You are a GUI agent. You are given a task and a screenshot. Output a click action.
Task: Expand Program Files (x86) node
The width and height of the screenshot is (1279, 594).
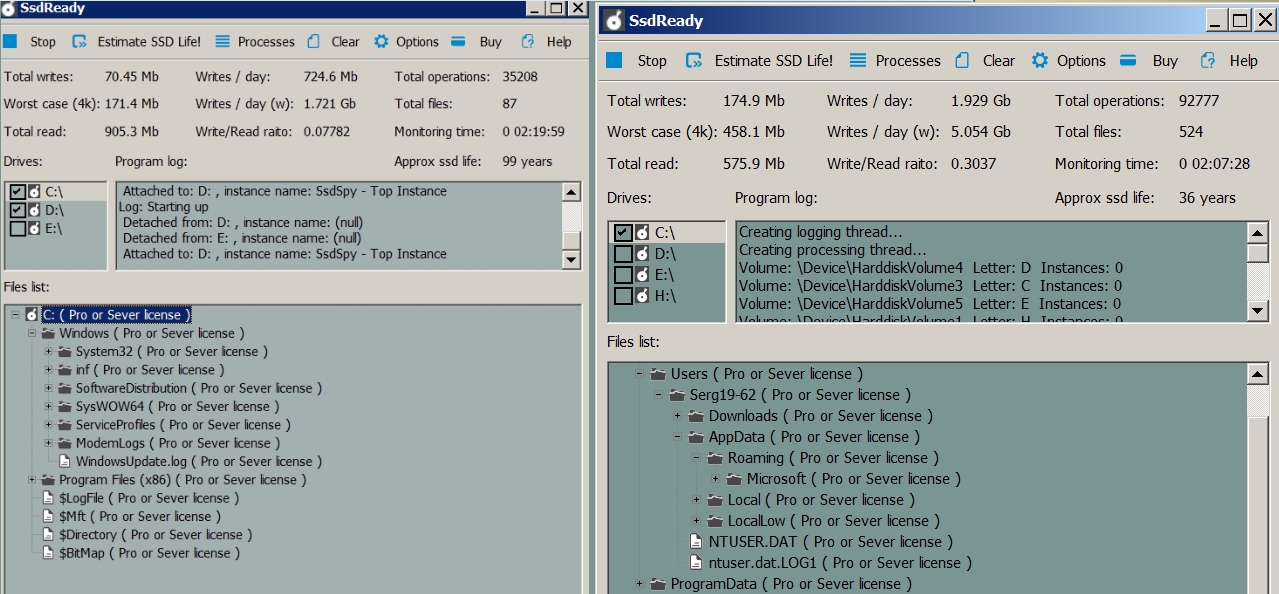(x=31, y=480)
